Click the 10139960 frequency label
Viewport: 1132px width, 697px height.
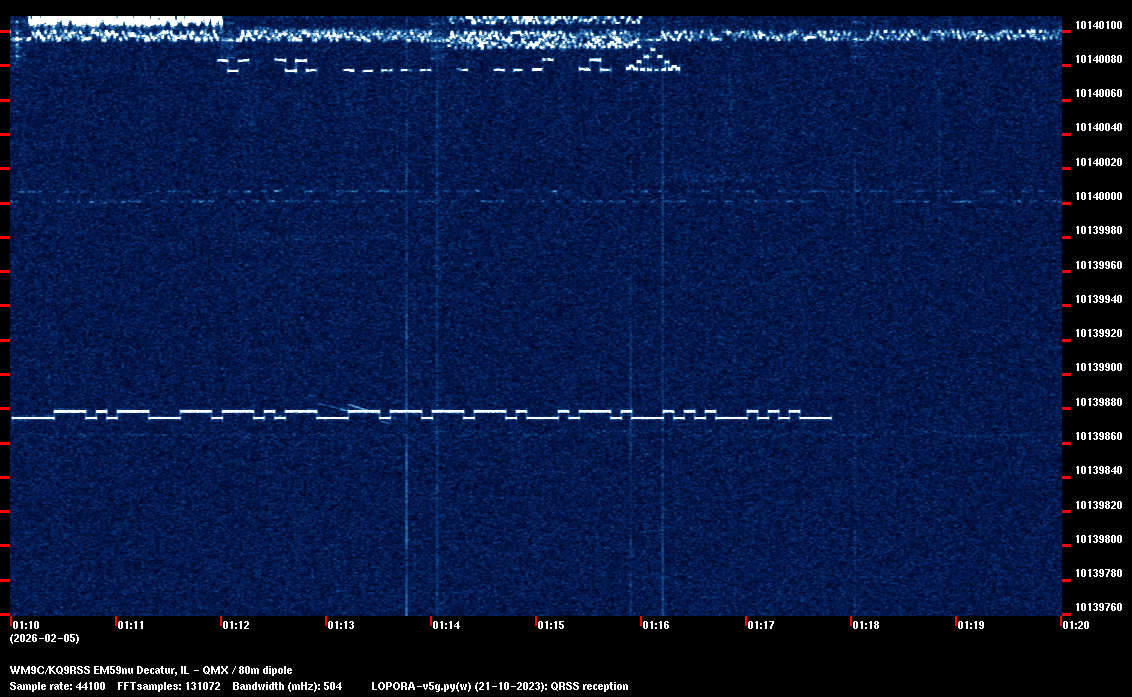click(1099, 265)
